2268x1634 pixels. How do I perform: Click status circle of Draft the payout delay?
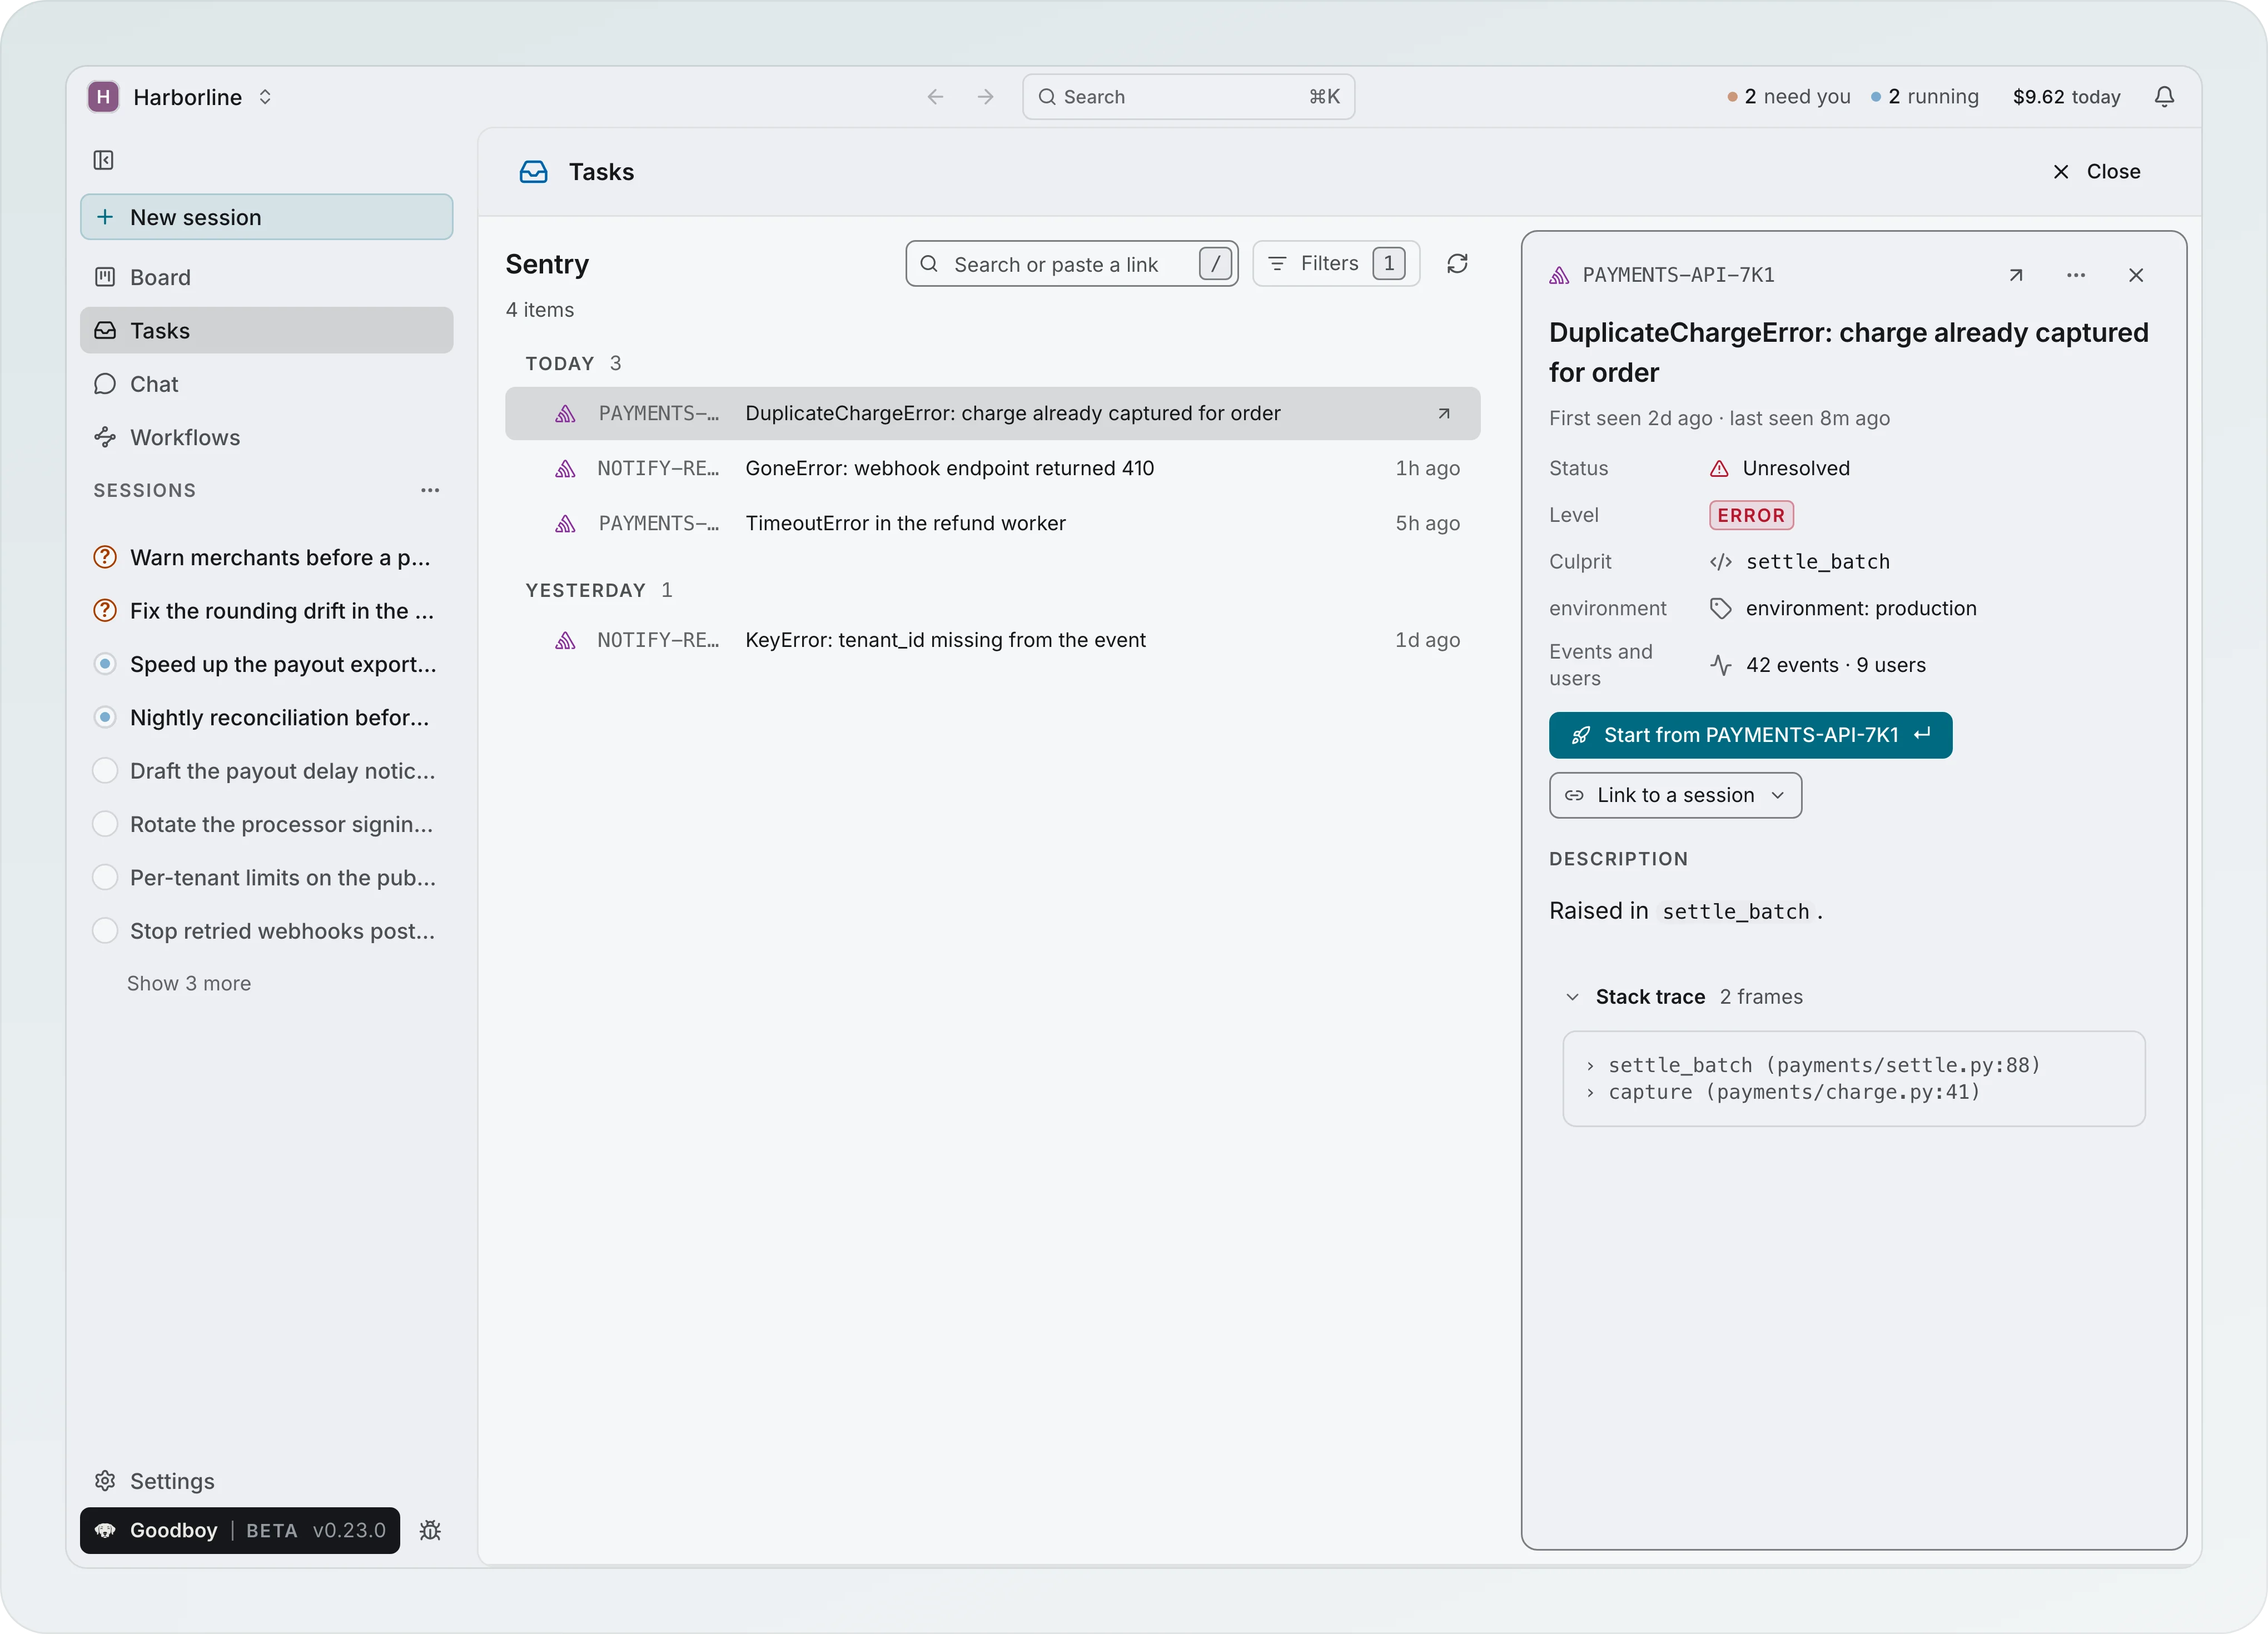(x=105, y=771)
